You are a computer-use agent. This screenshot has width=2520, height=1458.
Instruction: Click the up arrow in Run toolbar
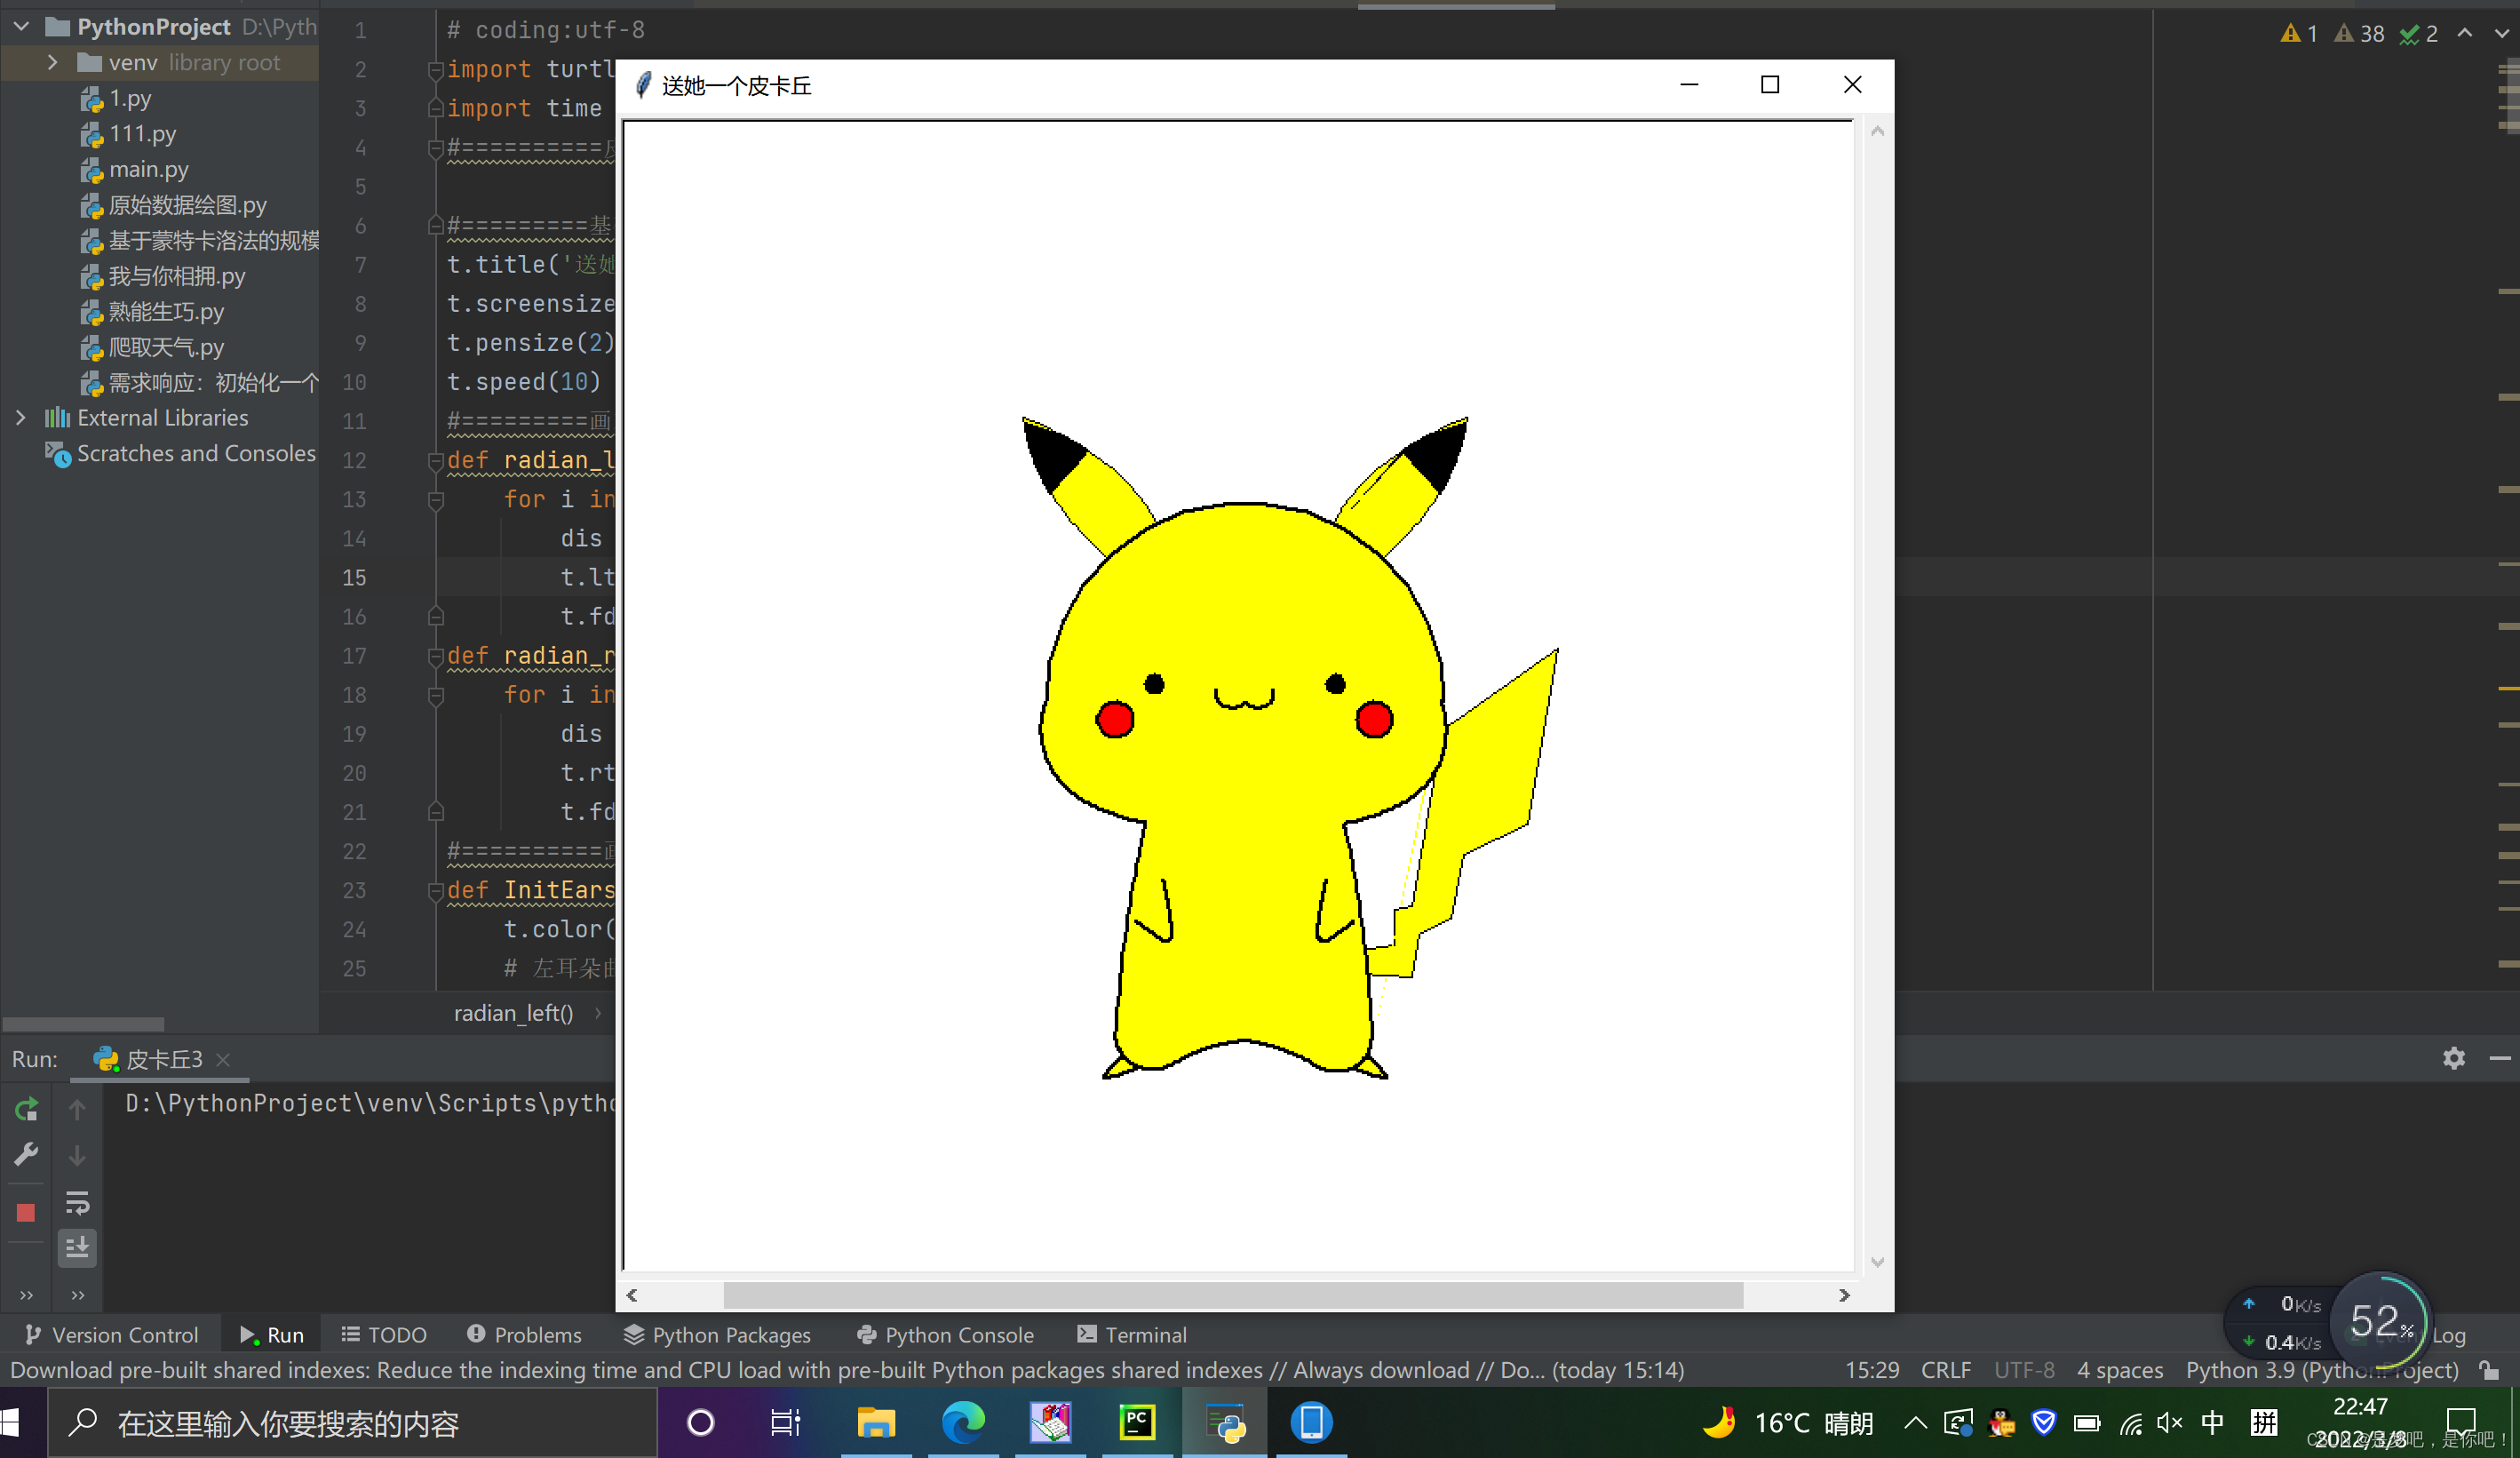77,1109
